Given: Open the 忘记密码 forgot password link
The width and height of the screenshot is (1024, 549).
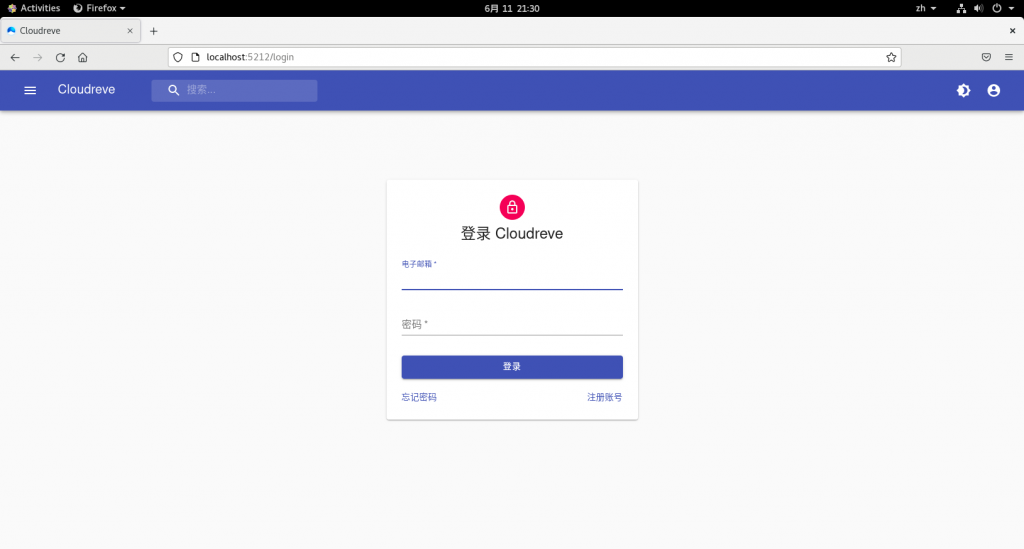Looking at the screenshot, I should [419, 397].
